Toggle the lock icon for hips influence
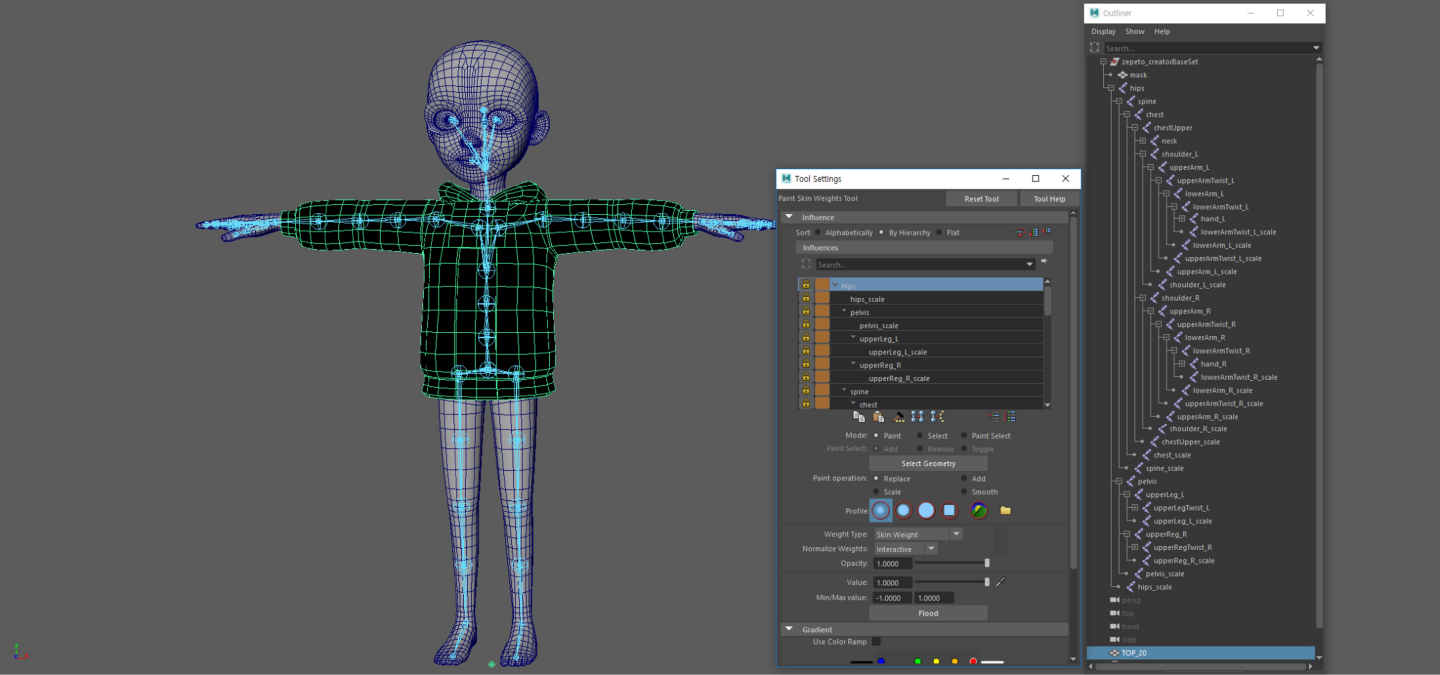 click(x=806, y=285)
